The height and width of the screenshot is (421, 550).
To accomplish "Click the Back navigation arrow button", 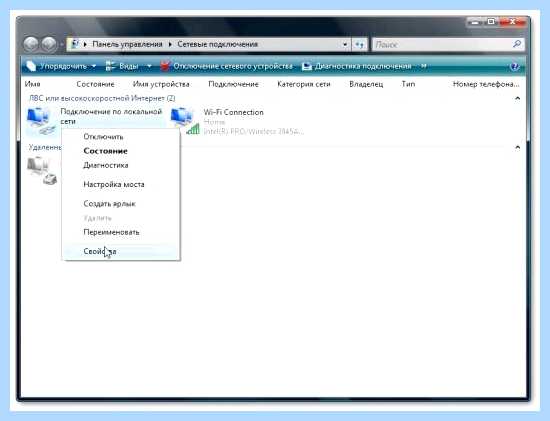I will (x=31, y=45).
